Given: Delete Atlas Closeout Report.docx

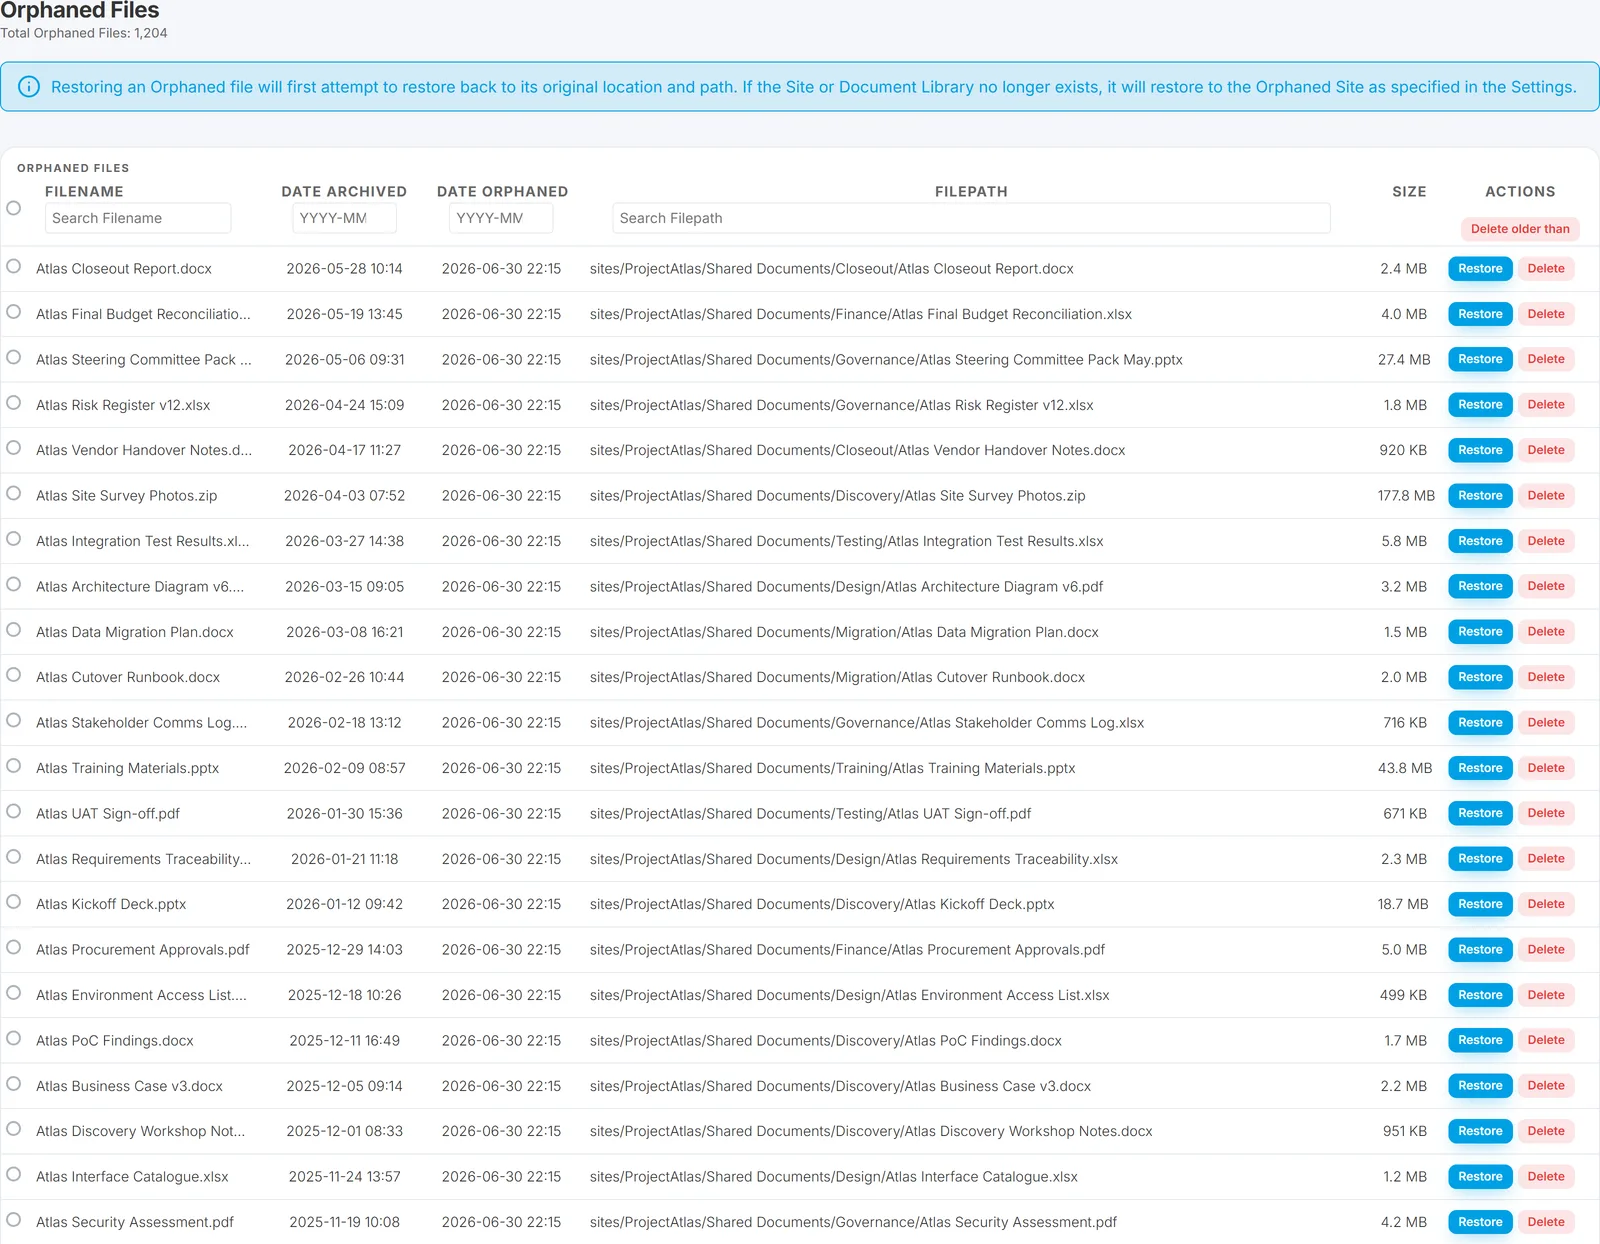Looking at the screenshot, I should (1546, 269).
